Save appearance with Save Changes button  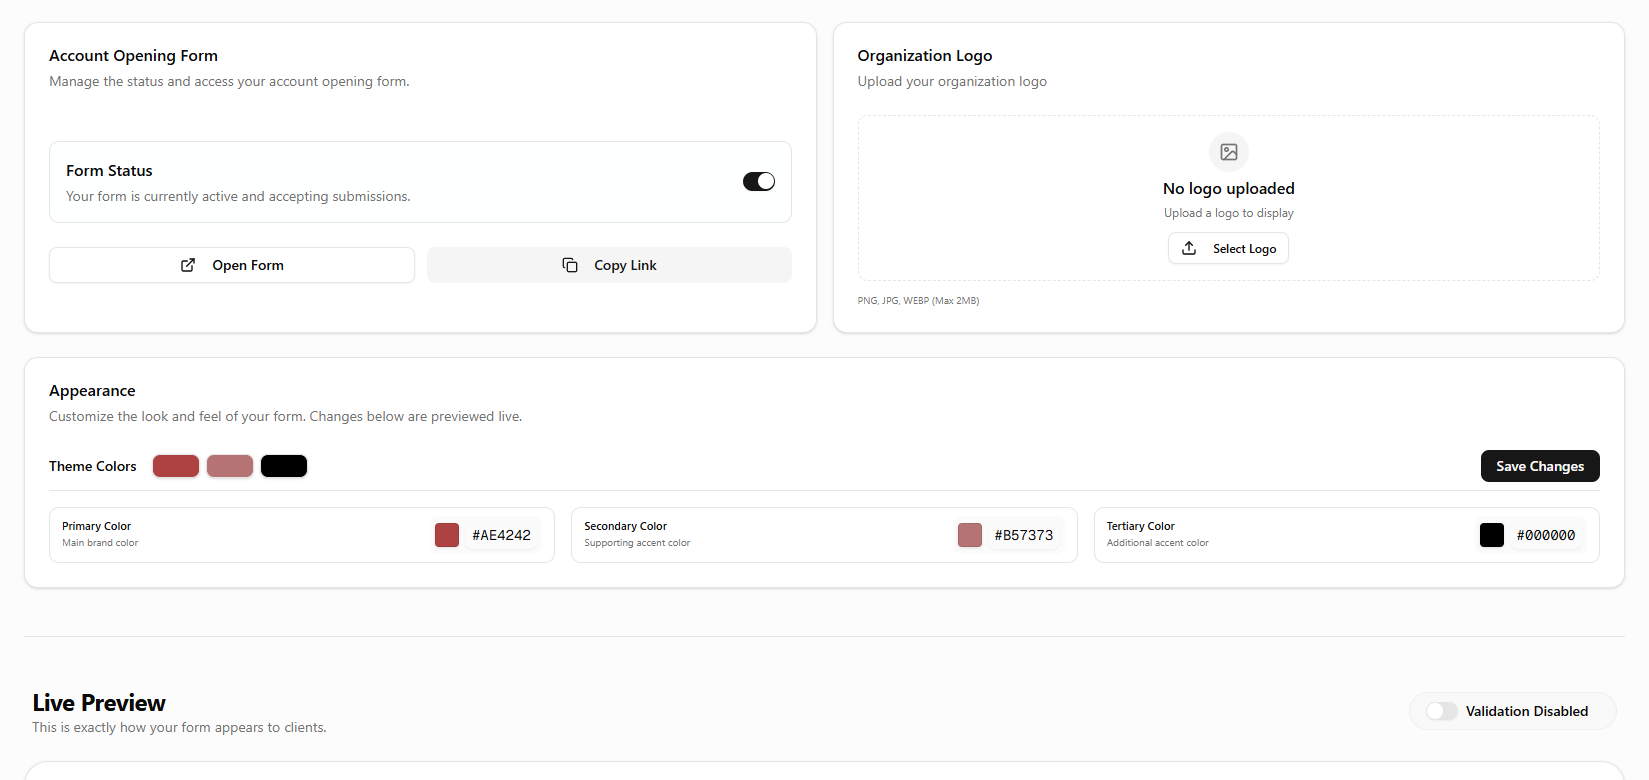[x=1539, y=466]
